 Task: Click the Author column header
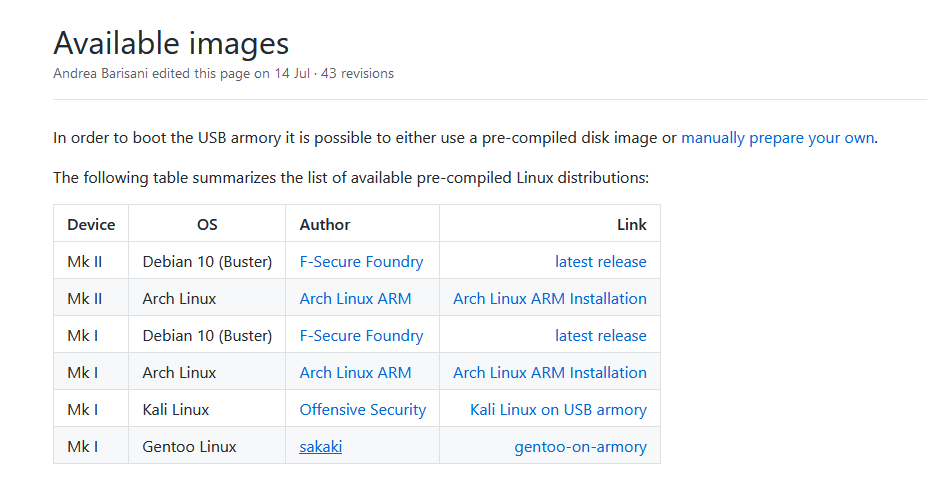325,225
